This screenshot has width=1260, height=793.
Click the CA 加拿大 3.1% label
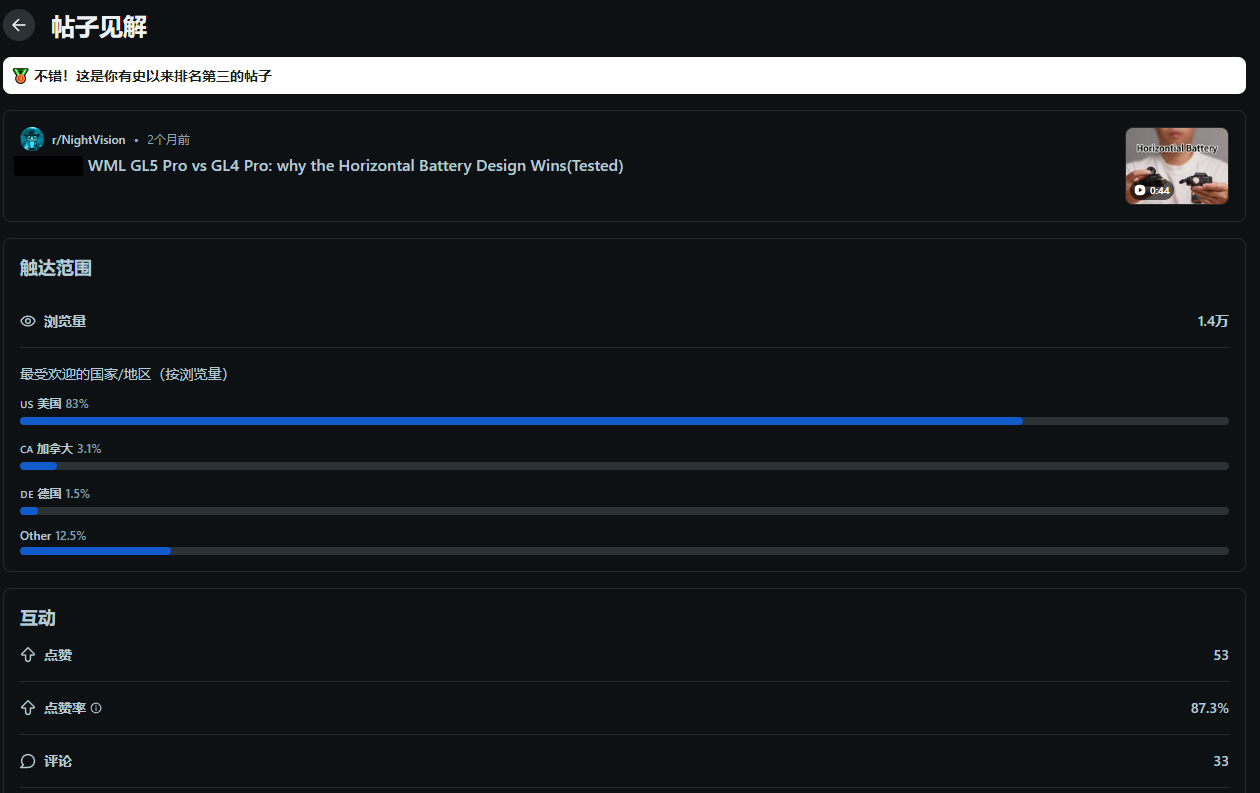(60, 449)
